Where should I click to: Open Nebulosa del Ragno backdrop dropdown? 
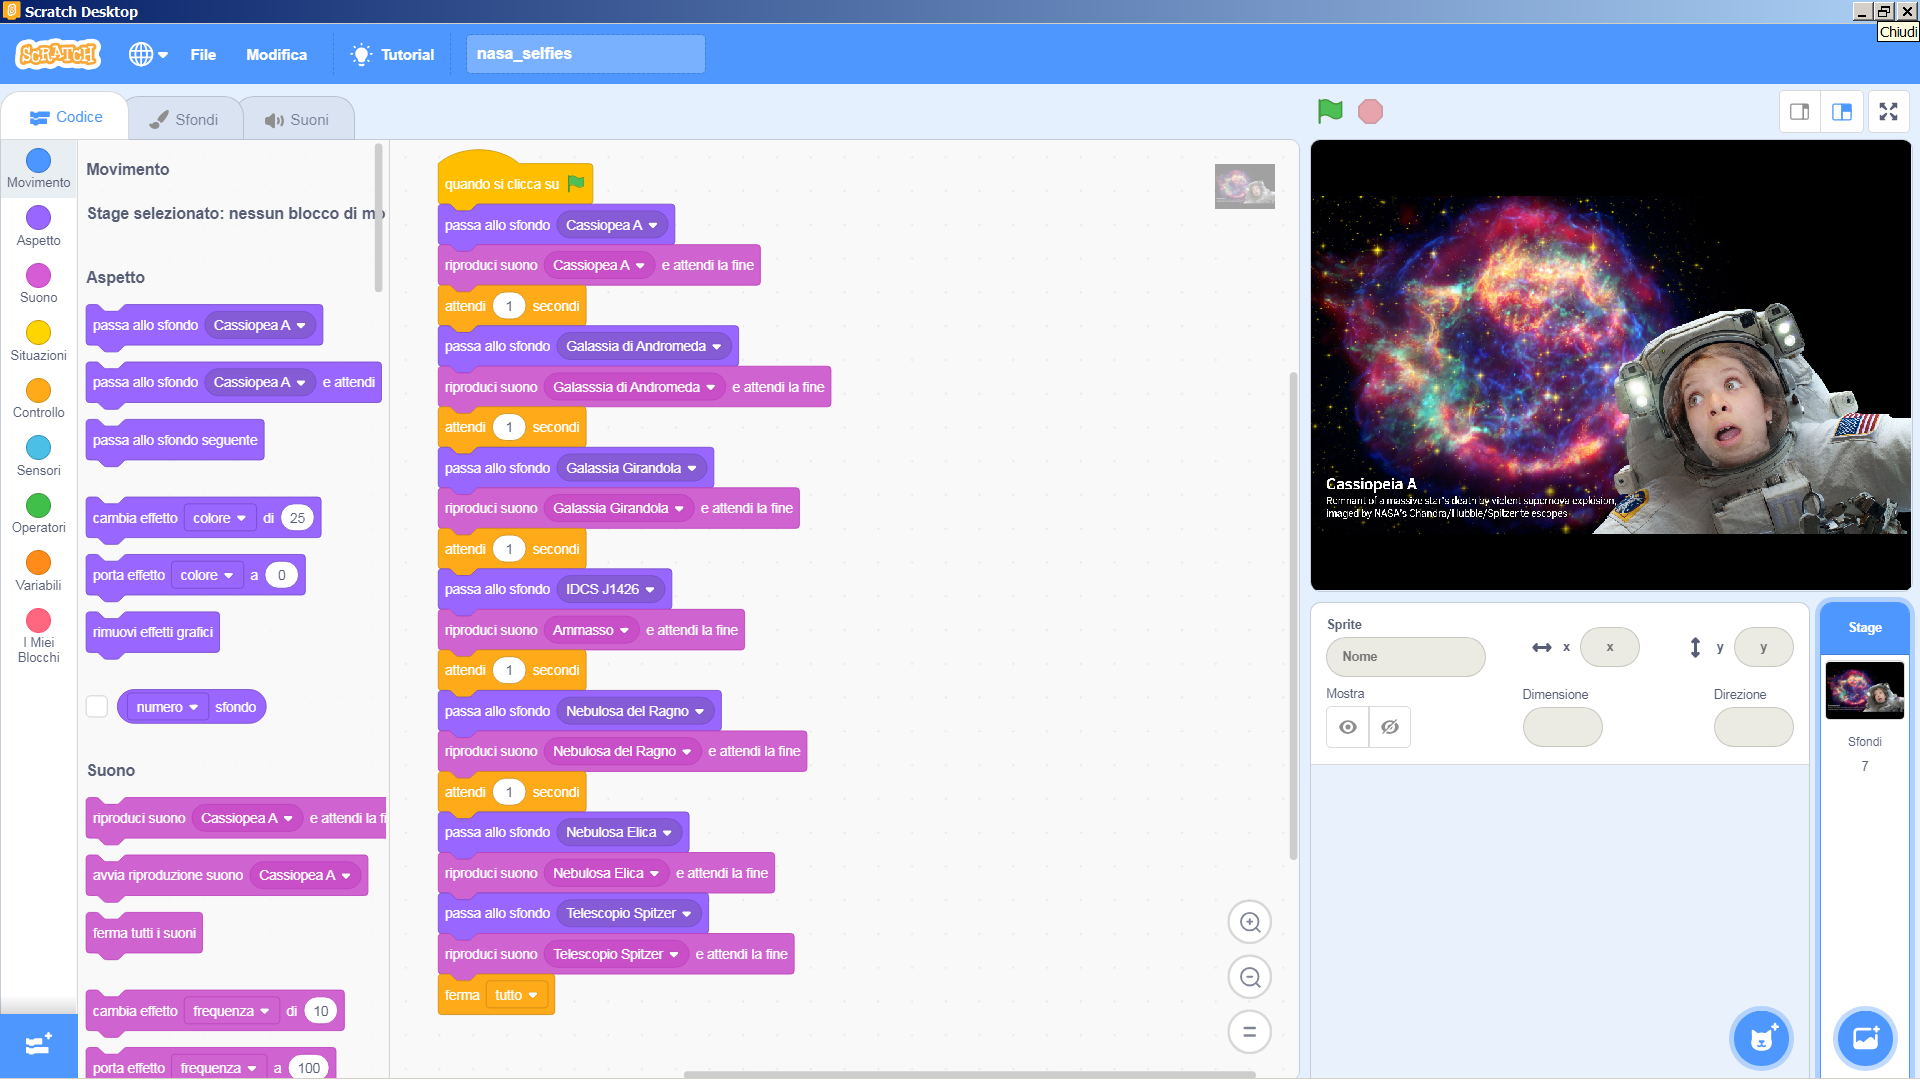(x=635, y=711)
